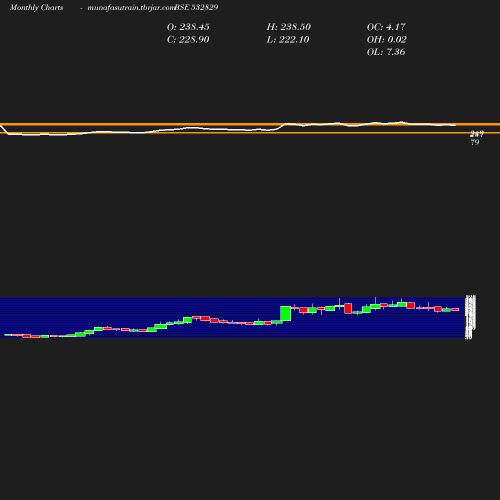Click the munafasutra.com site label
Image resolution: width=500 pixels, height=500 pixels.
[x=130, y=7]
